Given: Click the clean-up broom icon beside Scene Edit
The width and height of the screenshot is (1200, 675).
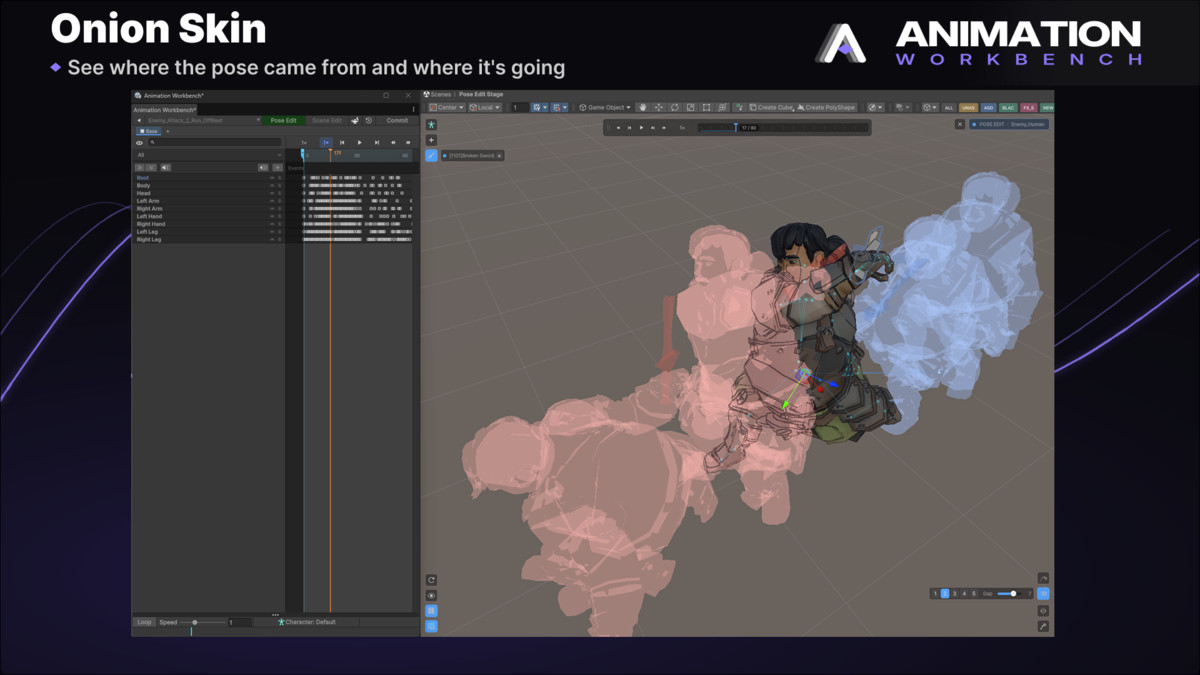Looking at the screenshot, I should pyautogui.click(x=355, y=120).
